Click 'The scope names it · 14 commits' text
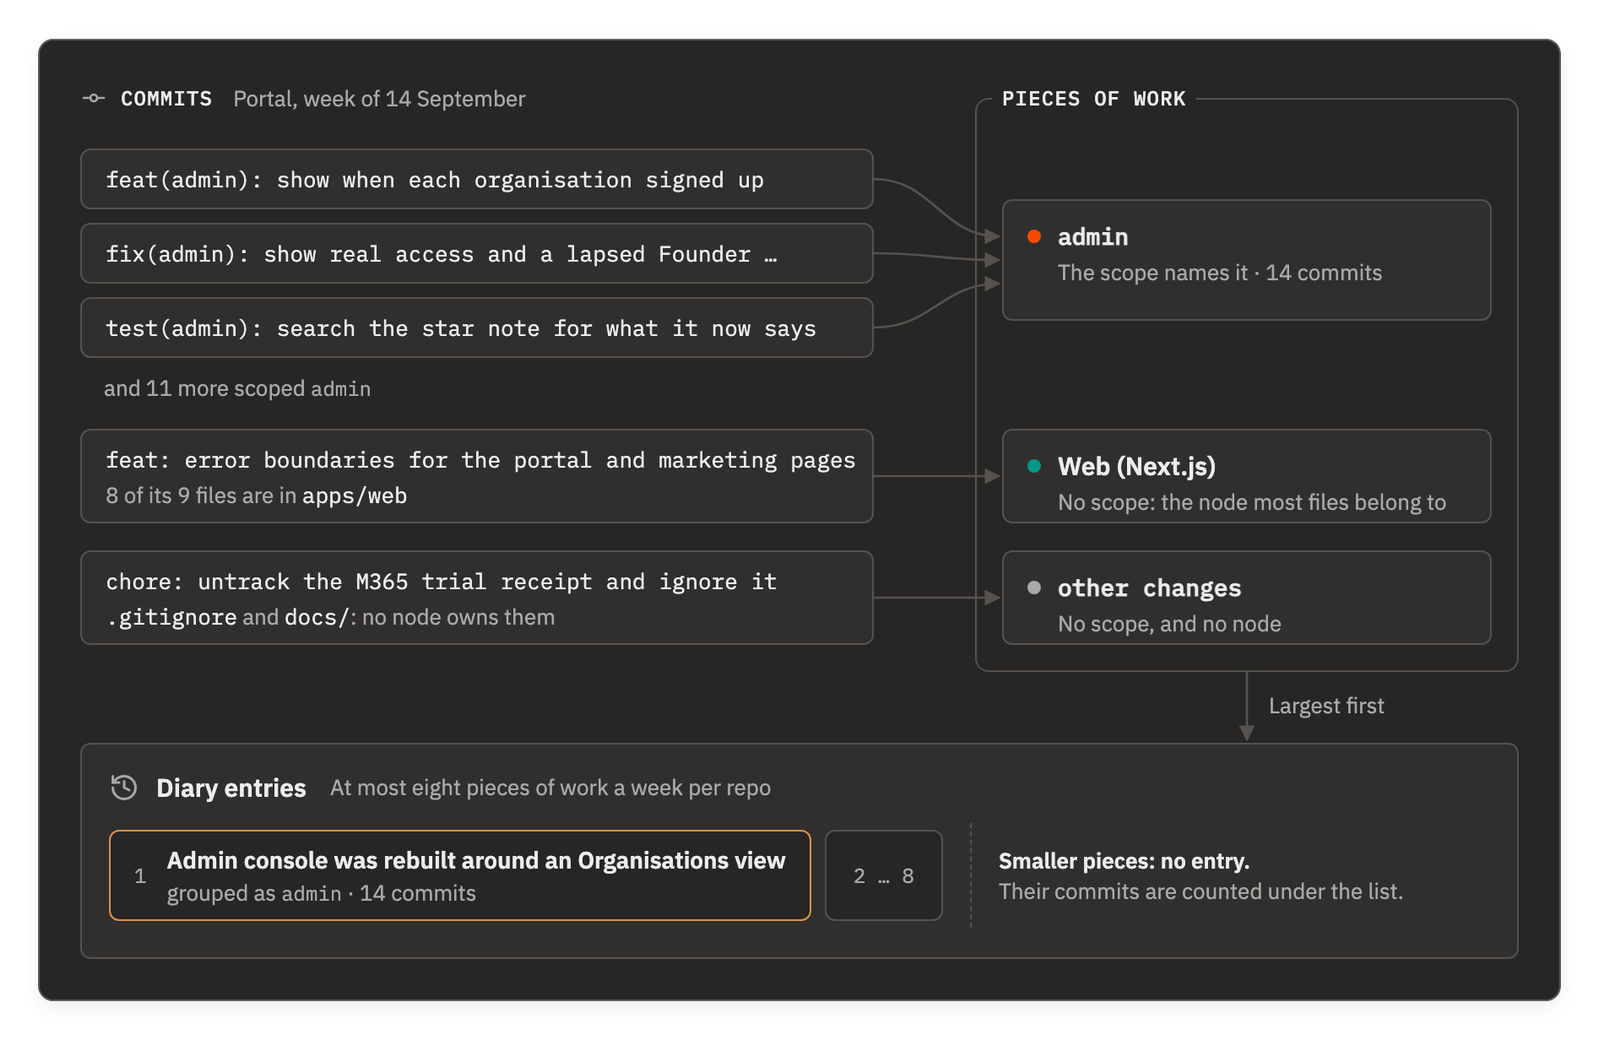The image size is (1600, 1040). tap(1220, 273)
